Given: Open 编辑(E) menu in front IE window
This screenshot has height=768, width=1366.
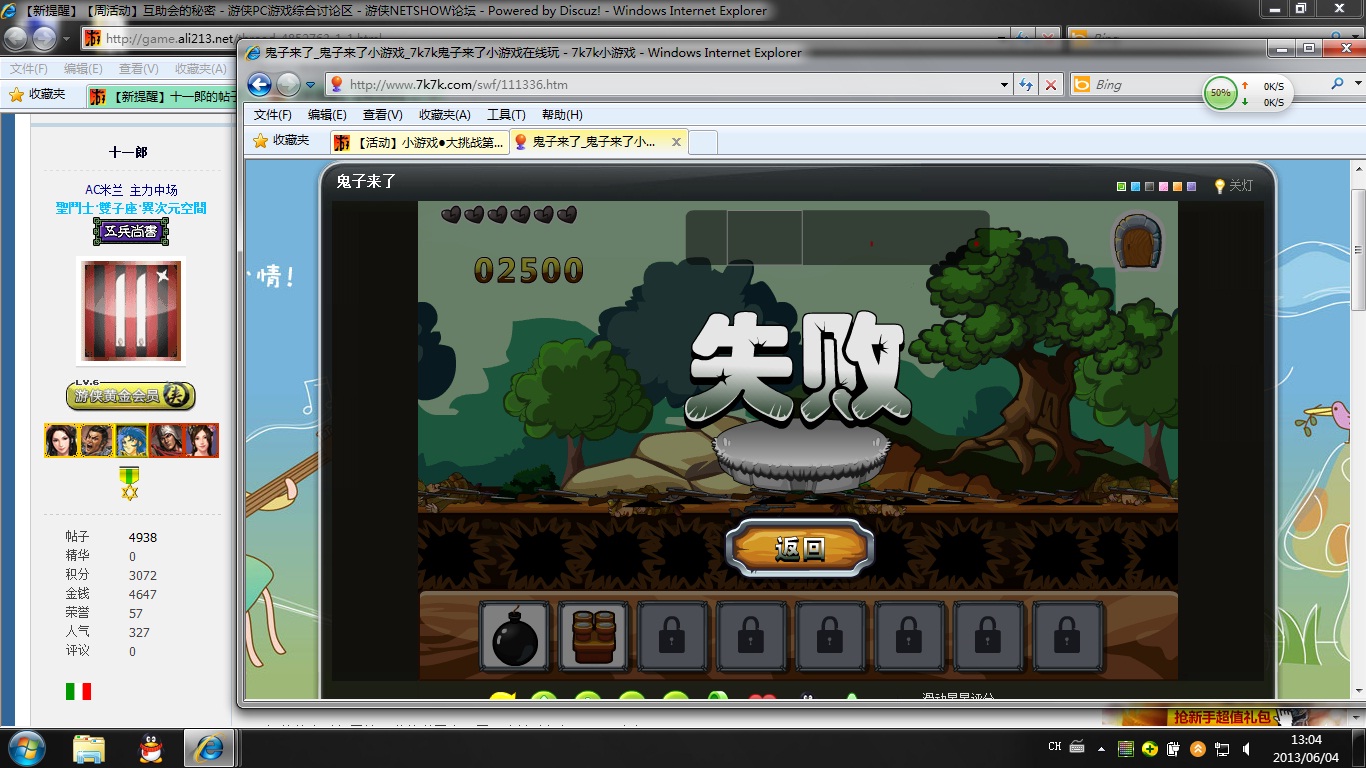Looking at the screenshot, I should coord(327,115).
